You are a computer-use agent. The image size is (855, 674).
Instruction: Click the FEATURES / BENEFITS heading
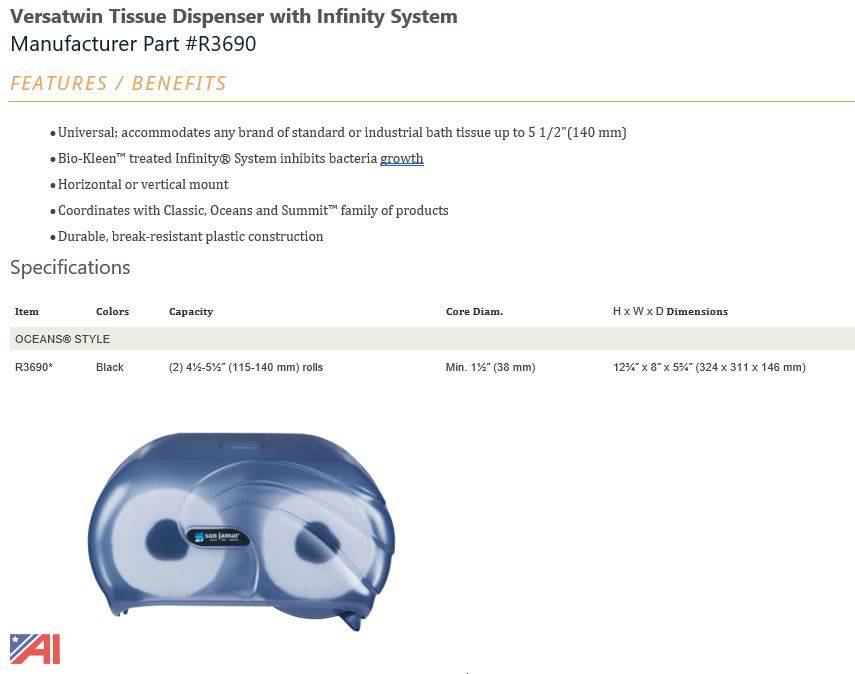tap(118, 83)
